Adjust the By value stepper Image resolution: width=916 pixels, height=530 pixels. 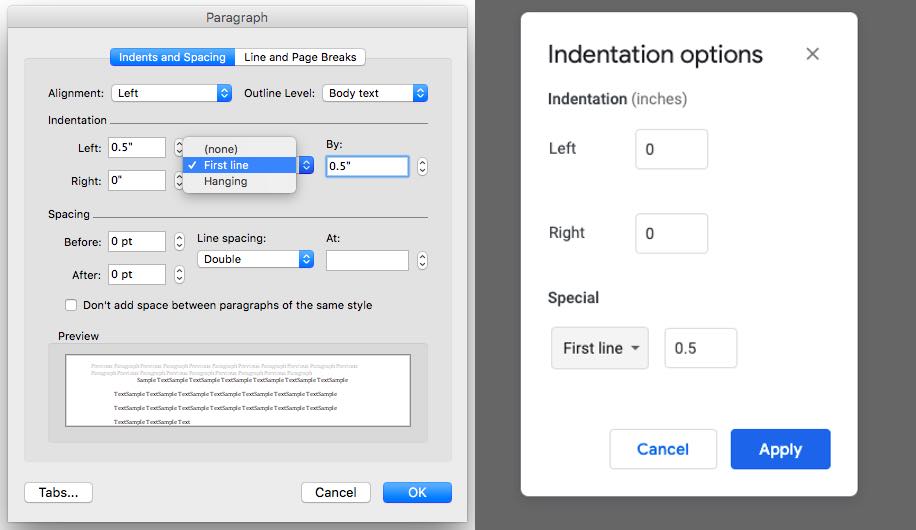click(422, 167)
